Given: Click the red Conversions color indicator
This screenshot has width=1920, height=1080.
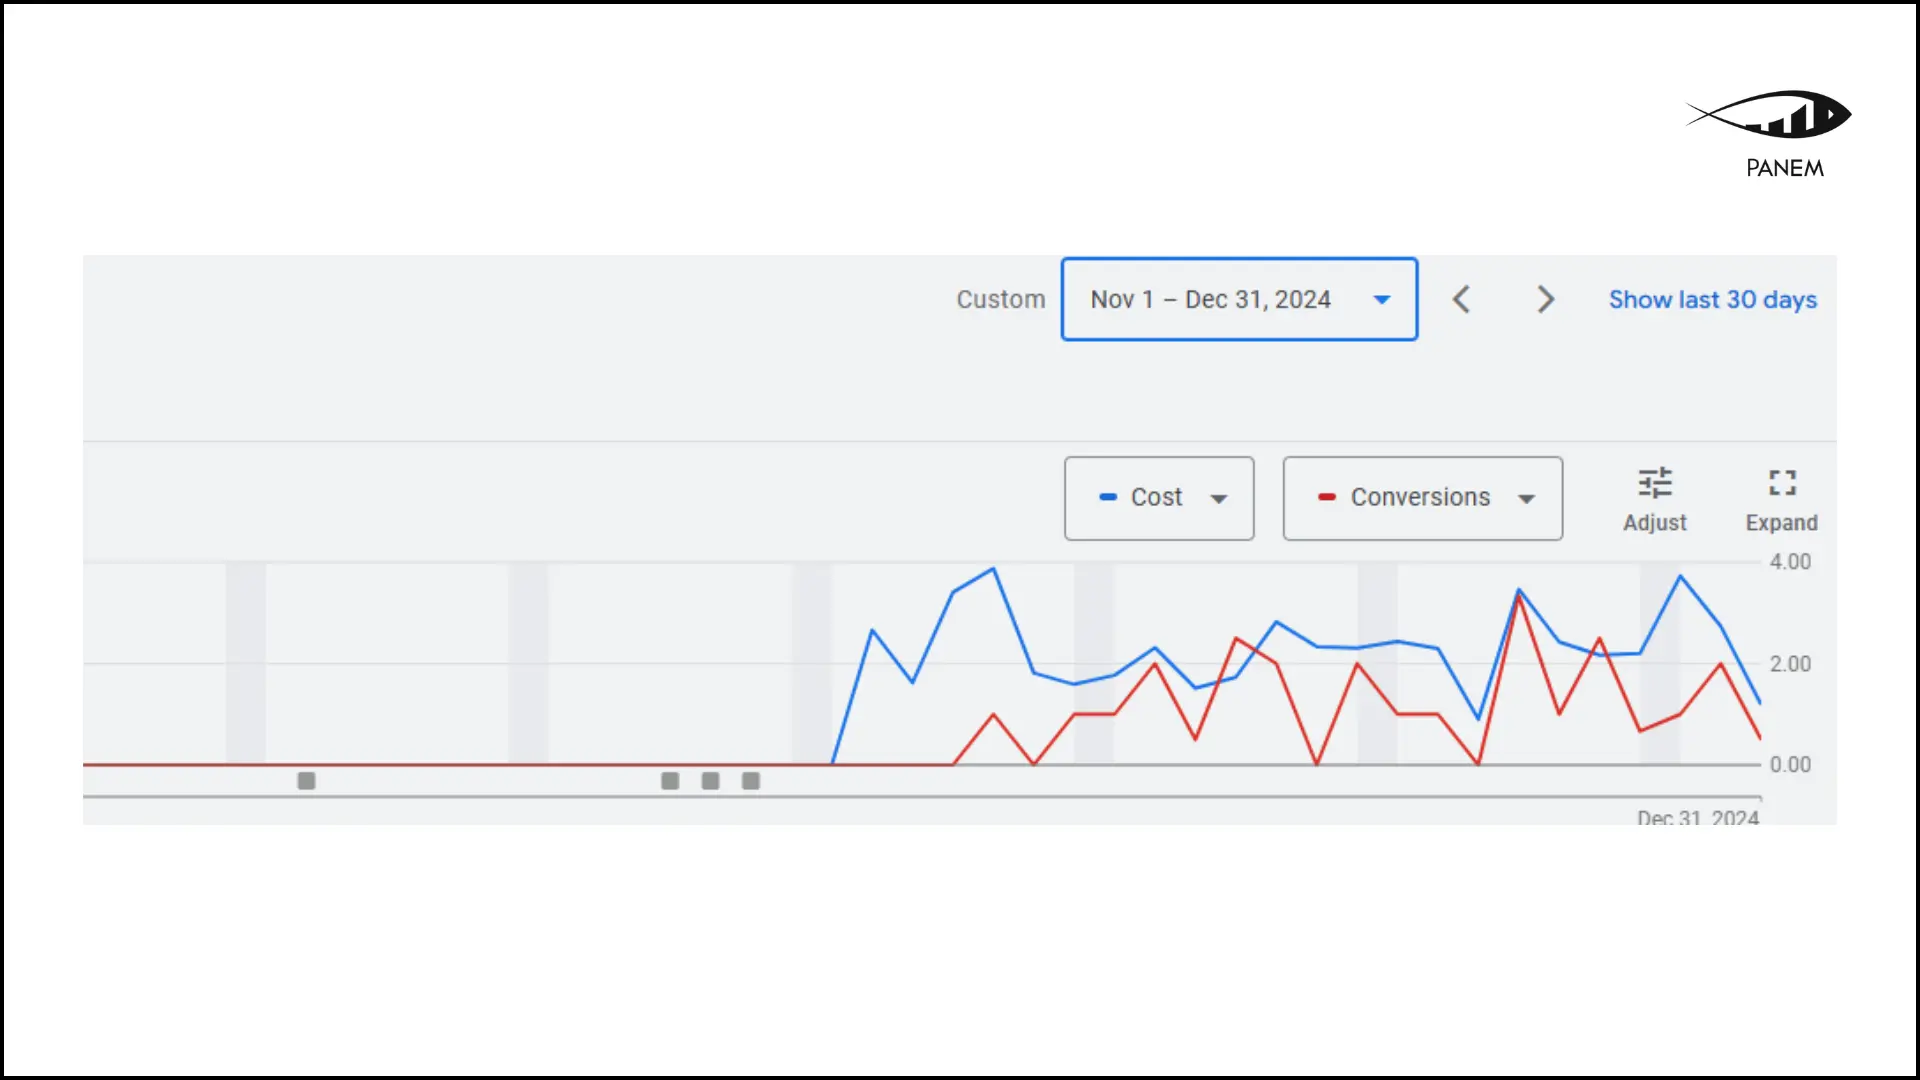Looking at the screenshot, I should (1327, 497).
